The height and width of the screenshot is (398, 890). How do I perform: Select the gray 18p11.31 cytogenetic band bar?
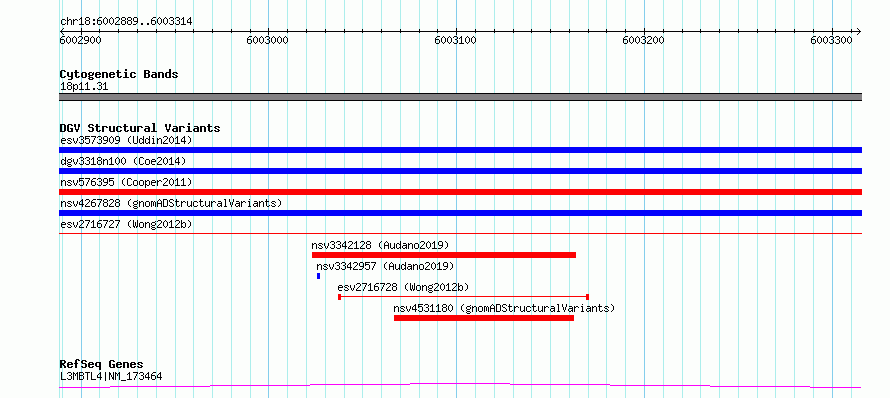coord(460,97)
